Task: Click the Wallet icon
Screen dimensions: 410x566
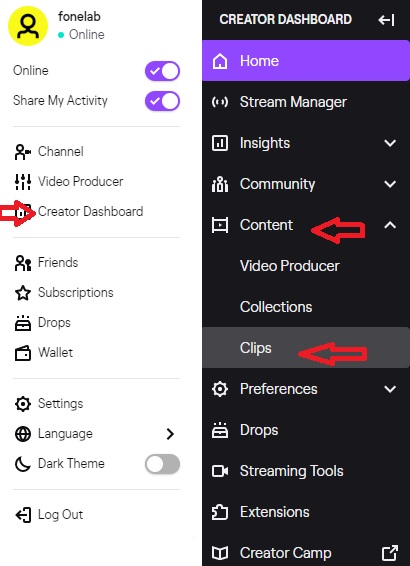Action: point(23,353)
